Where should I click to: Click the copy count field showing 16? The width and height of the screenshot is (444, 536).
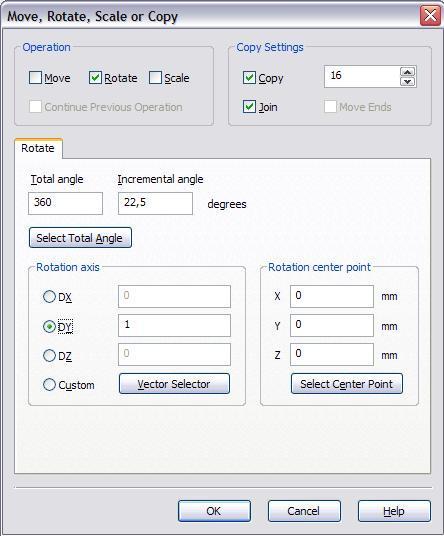tap(362, 76)
